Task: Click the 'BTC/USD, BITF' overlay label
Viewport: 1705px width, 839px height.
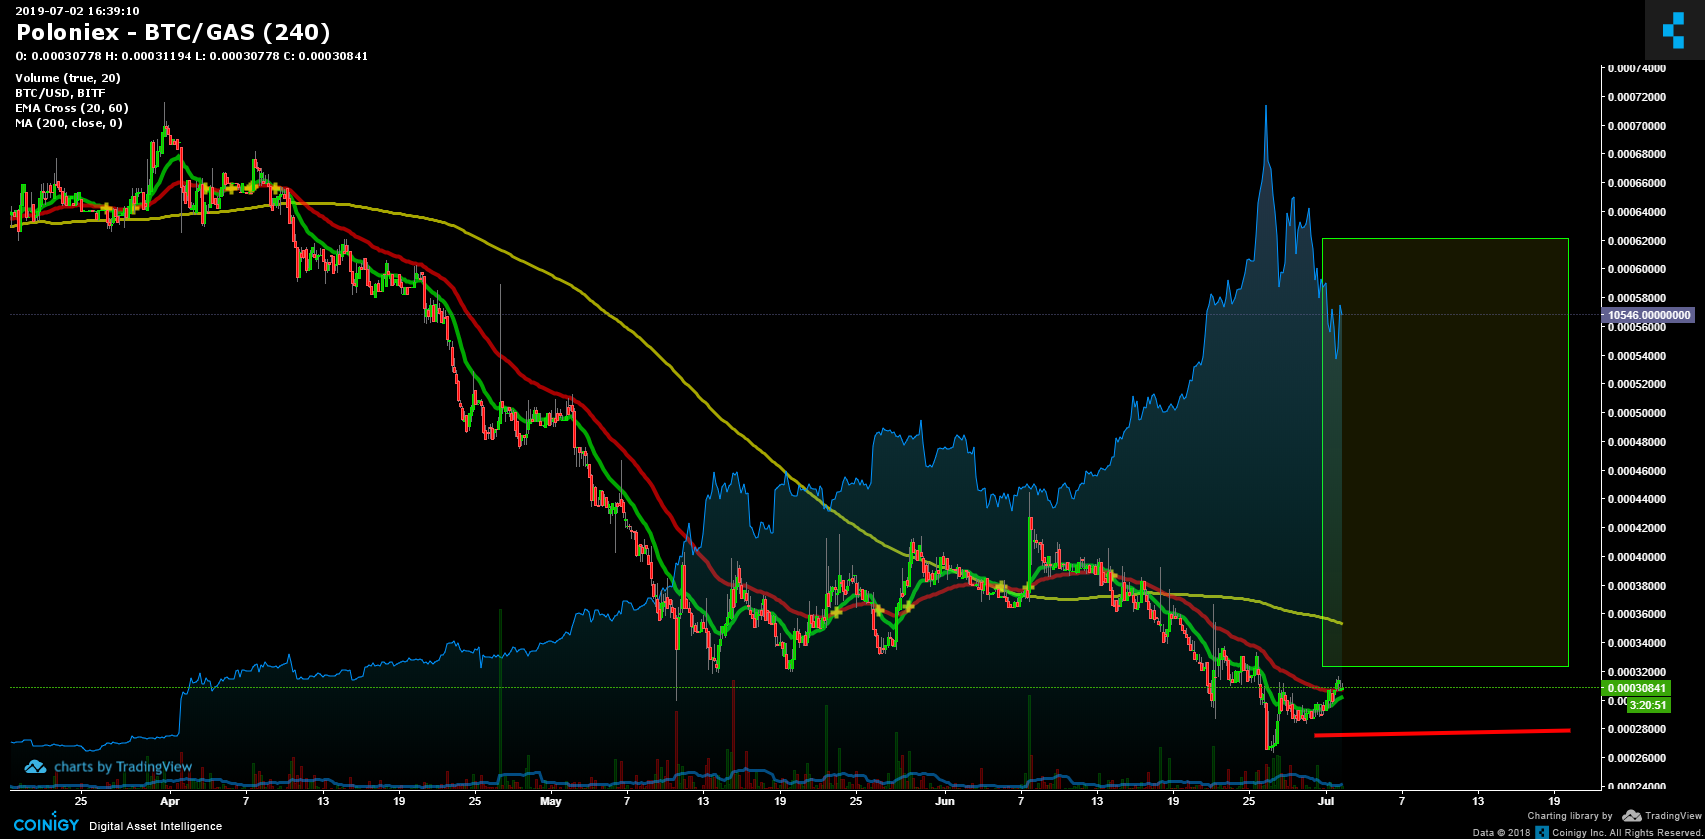Action: tap(60, 93)
